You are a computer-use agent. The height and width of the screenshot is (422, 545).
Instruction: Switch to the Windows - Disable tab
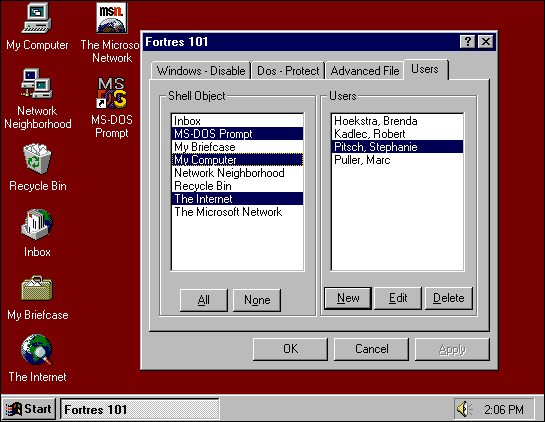tap(201, 71)
